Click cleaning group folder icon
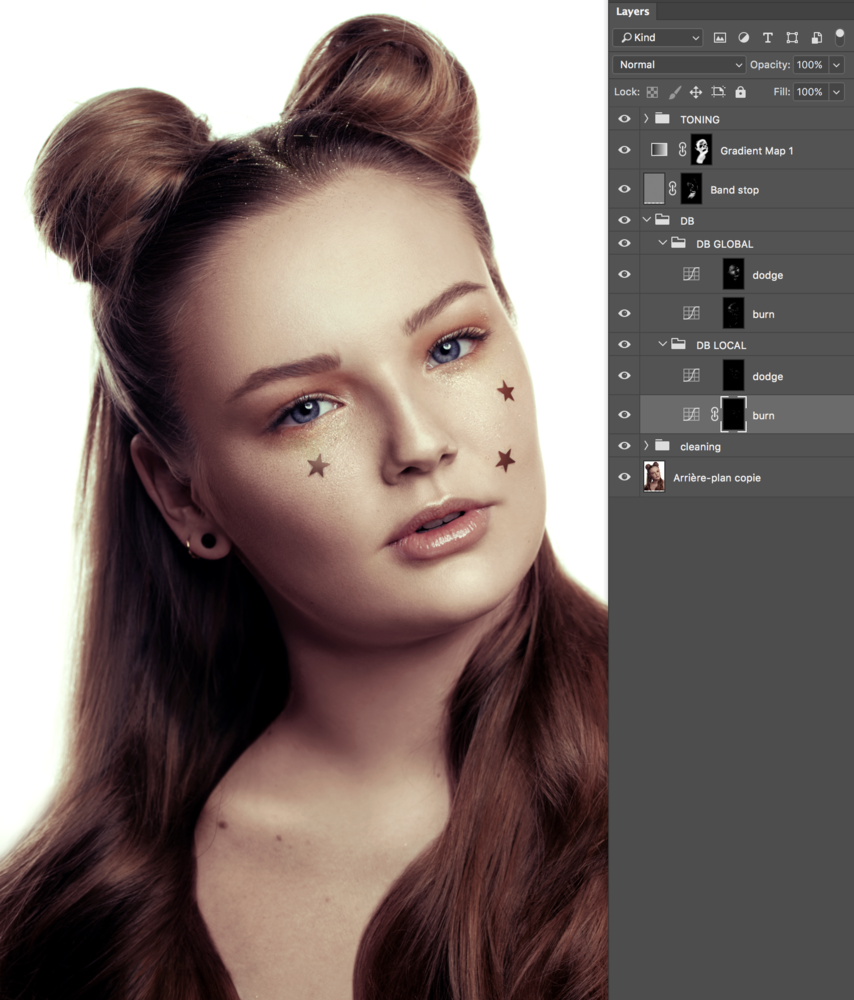The image size is (854, 1000). click(663, 446)
